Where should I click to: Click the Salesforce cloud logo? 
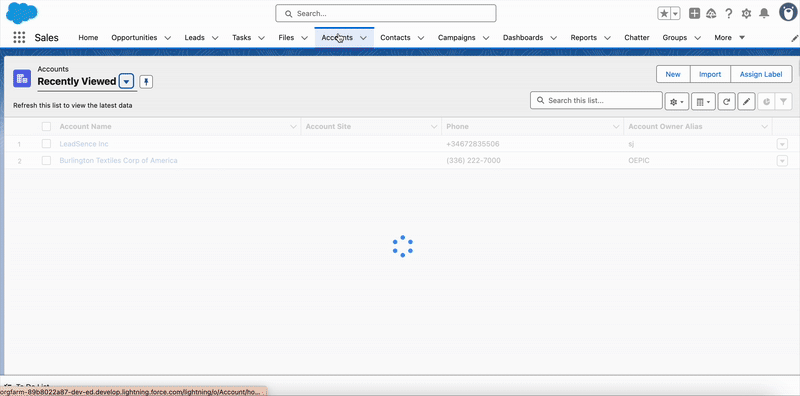(x=22, y=13)
